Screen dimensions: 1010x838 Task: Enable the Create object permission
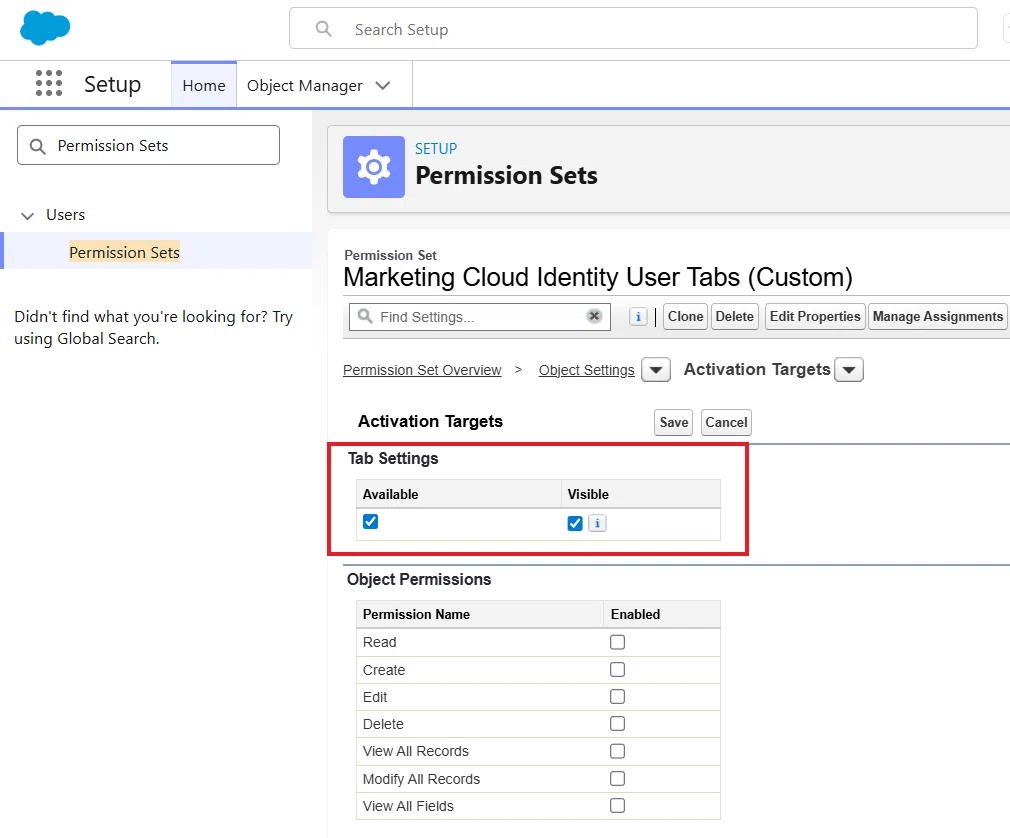[617, 669]
